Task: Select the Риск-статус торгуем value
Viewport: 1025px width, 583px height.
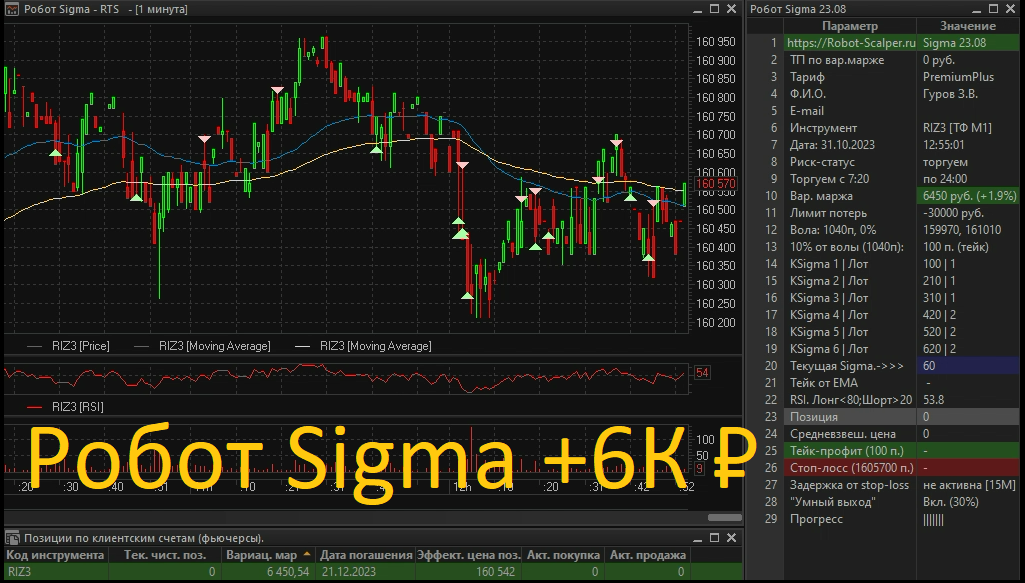Action: (x=968, y=162)
